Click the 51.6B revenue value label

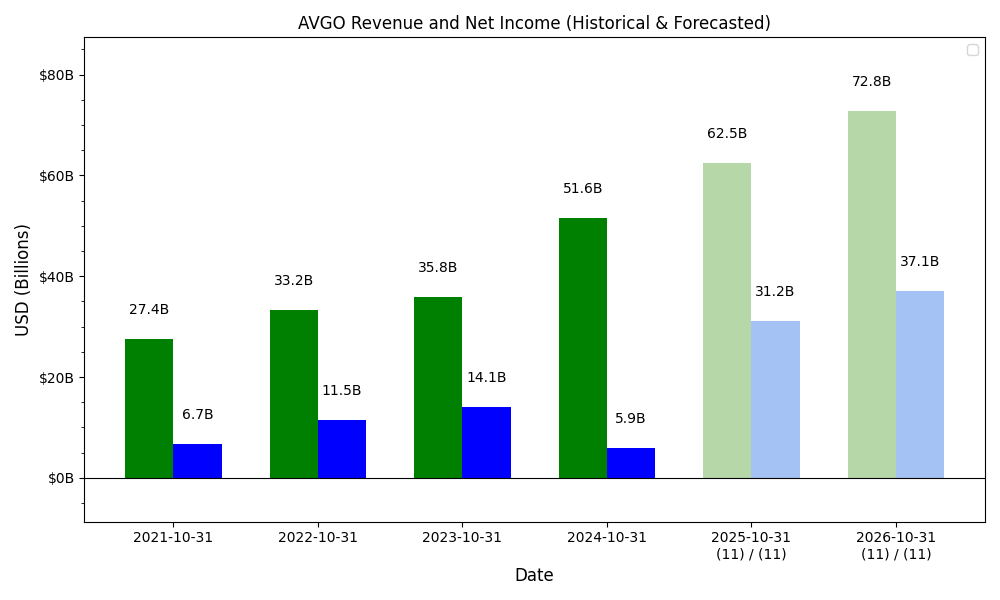coord(582,188)
